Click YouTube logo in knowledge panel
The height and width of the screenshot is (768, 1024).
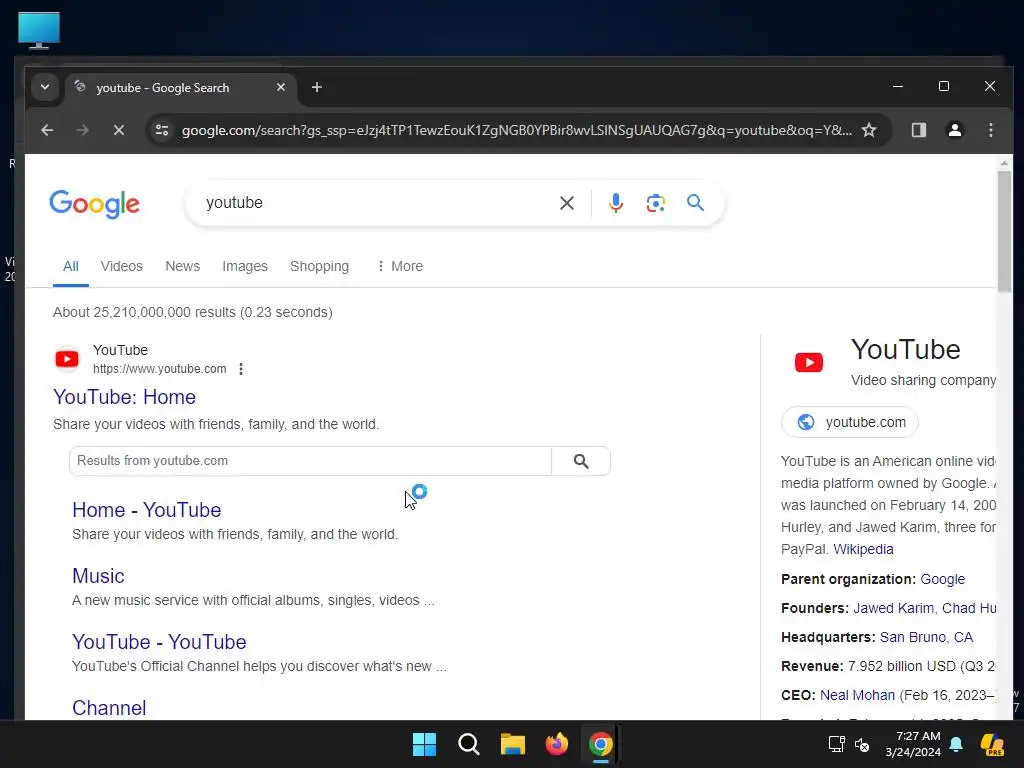pyautogui.click(x=808, y=362)
